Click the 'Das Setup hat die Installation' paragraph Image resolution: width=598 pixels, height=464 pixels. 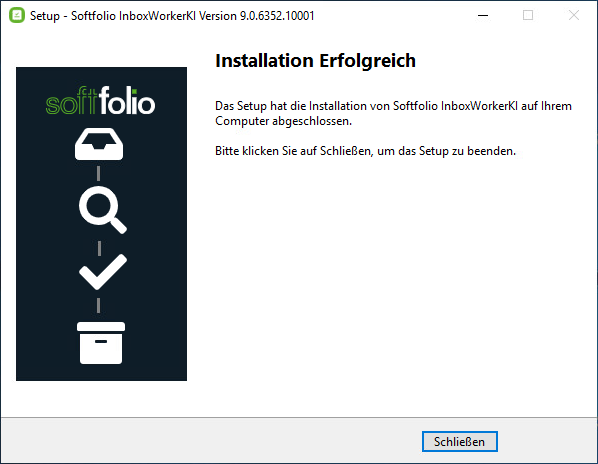(393, 113)
